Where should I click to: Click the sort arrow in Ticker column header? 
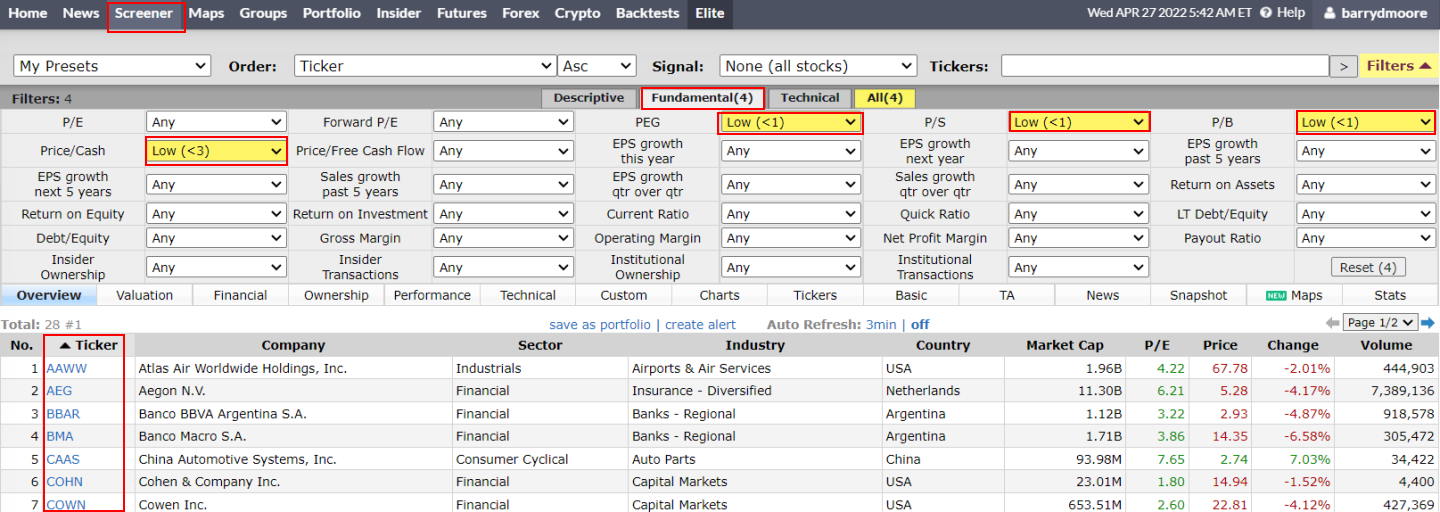tap(65, 345)
